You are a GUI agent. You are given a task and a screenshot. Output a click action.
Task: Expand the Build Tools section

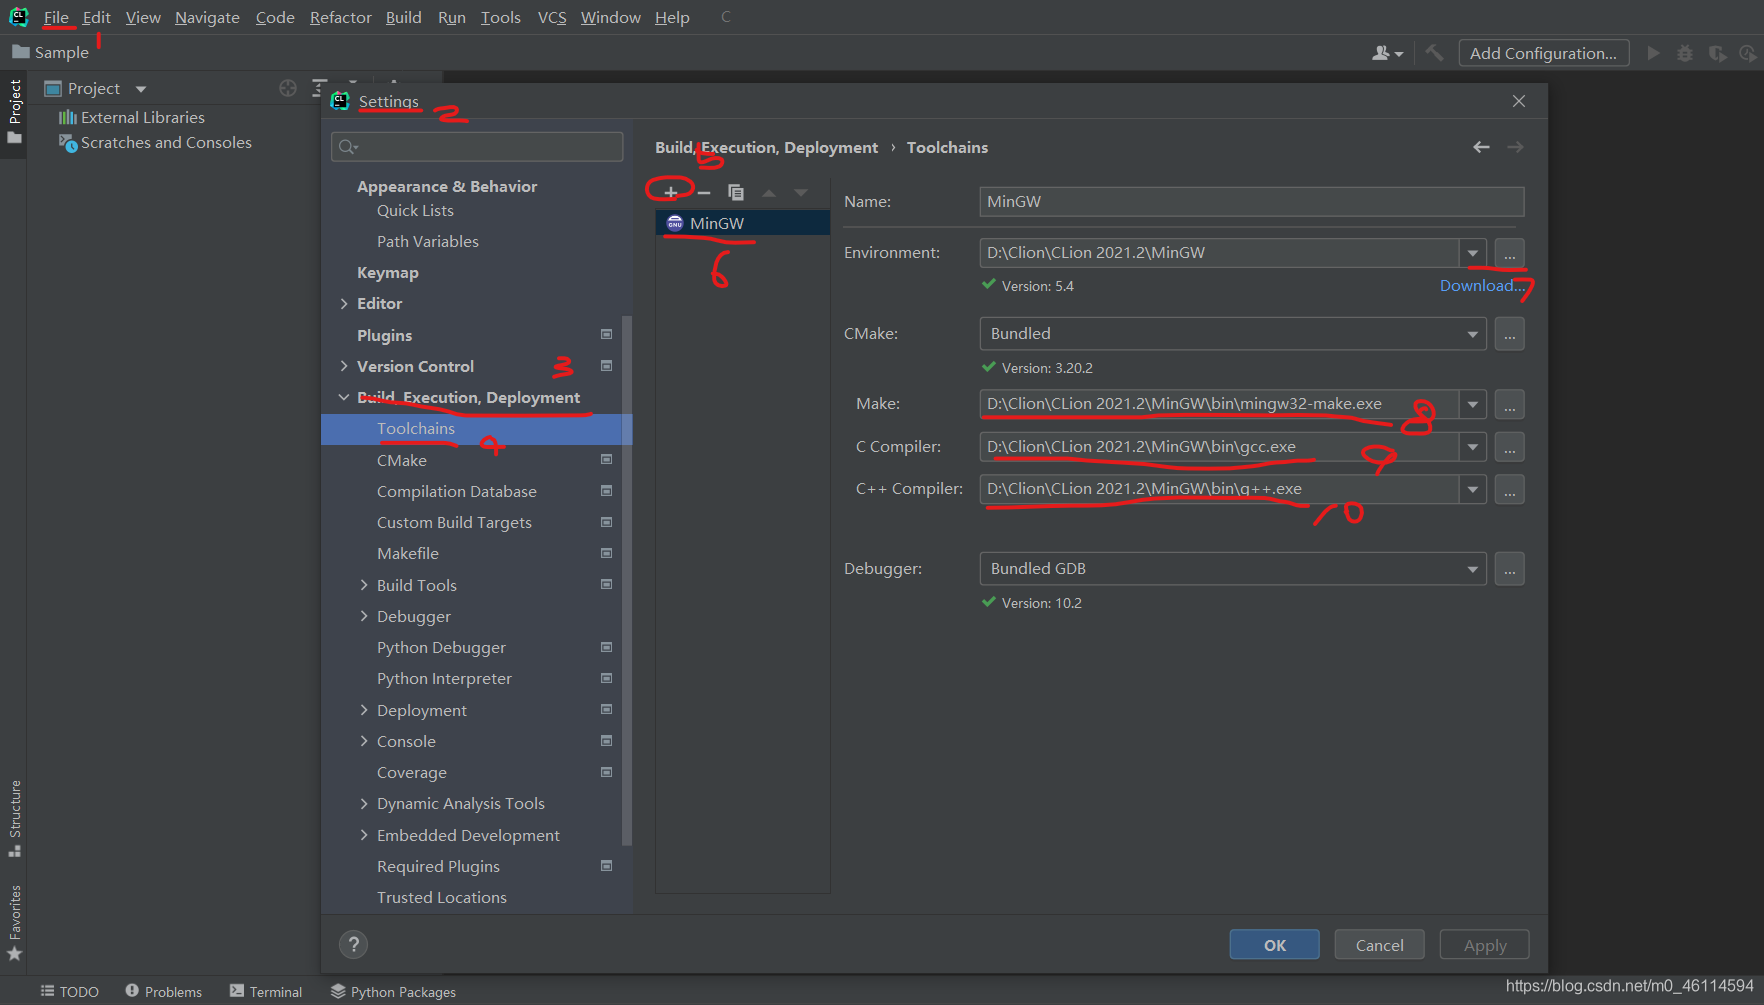click(364, 585)
